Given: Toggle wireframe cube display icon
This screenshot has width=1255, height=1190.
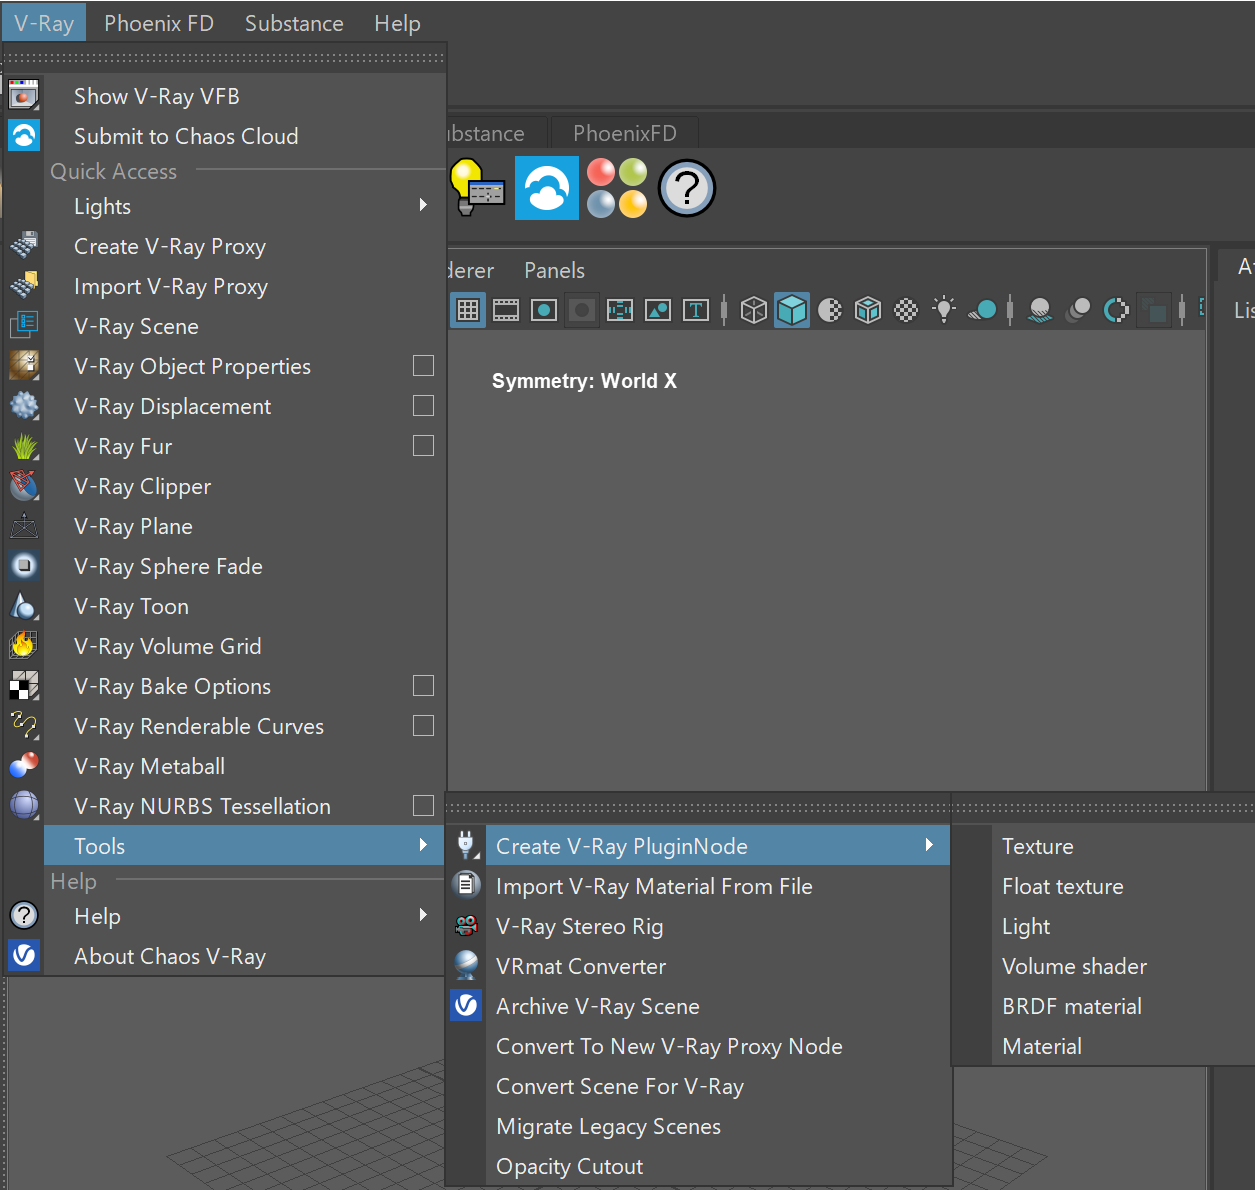Looking at the screenshot, I should click(x=754, y=310).
